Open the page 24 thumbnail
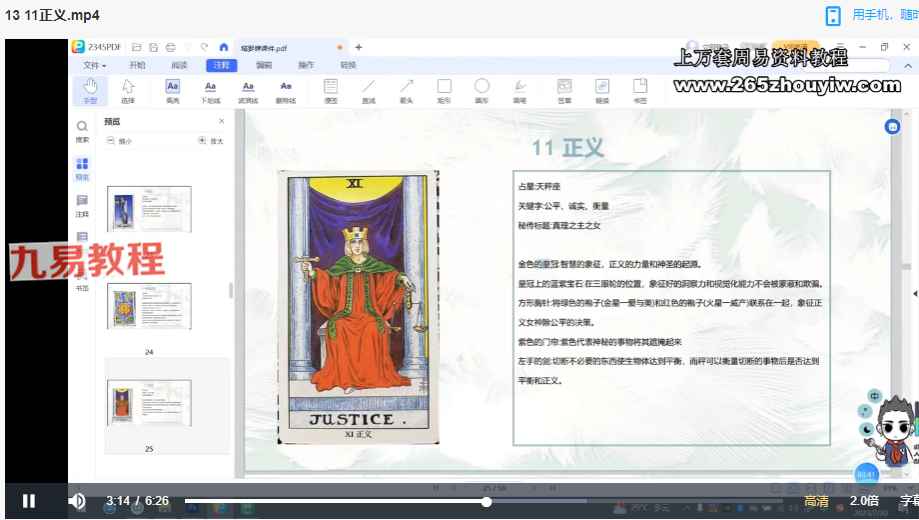Image resolution: width=919 pixels, height=520 pixels. pyautogui.click(x=149, y=307)
